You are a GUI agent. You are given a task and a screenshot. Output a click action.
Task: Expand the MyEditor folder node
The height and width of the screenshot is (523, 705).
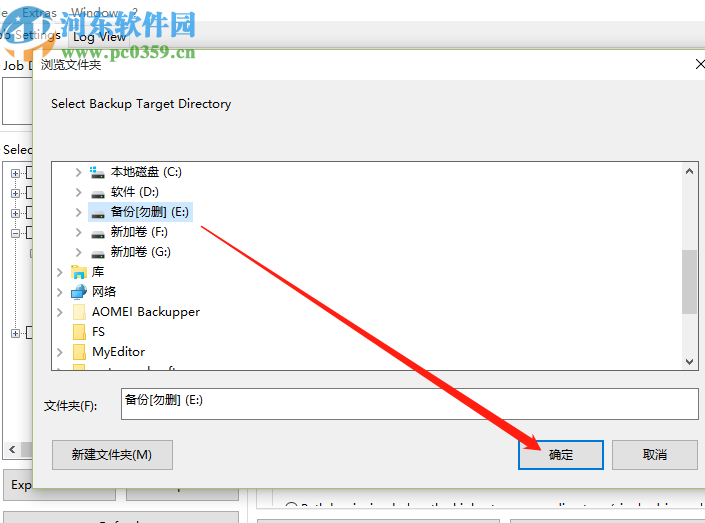click(x=59, y=352)
